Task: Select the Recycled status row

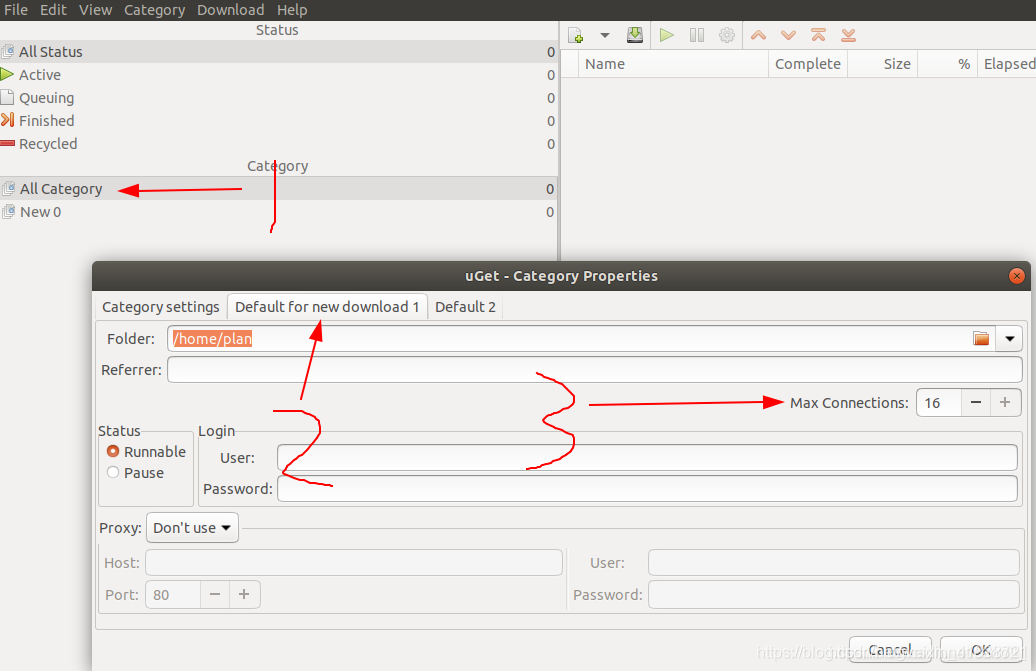Action: 278,144
